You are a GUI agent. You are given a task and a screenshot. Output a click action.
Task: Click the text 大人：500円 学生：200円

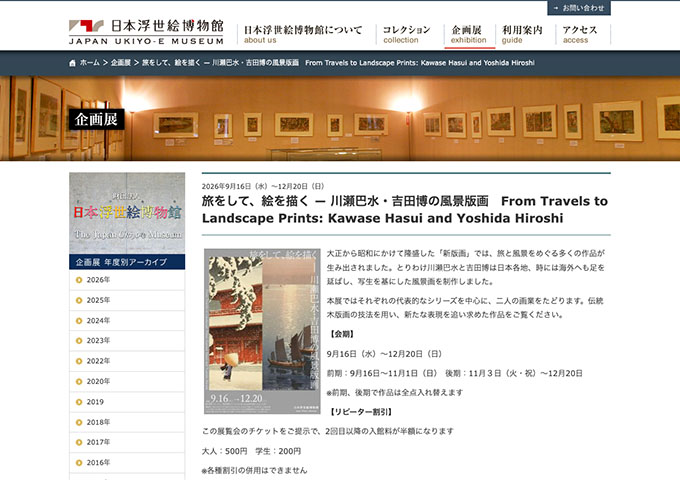252,451
